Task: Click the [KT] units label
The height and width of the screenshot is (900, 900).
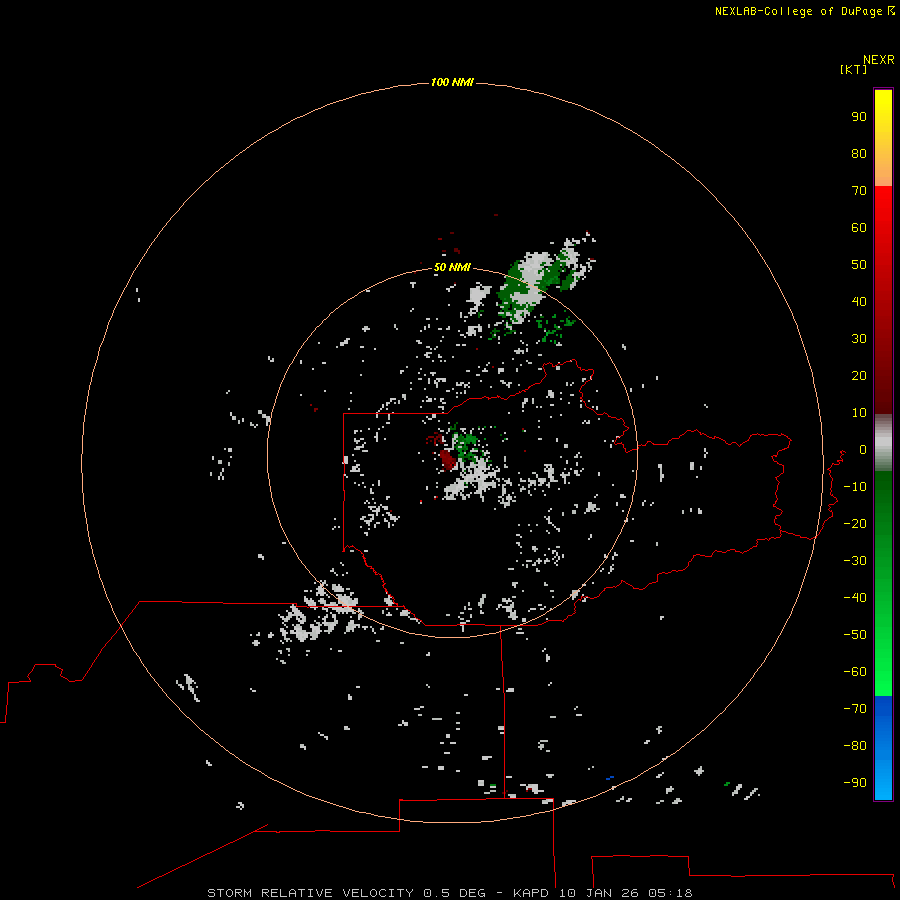Action: (x=853, y=69)
